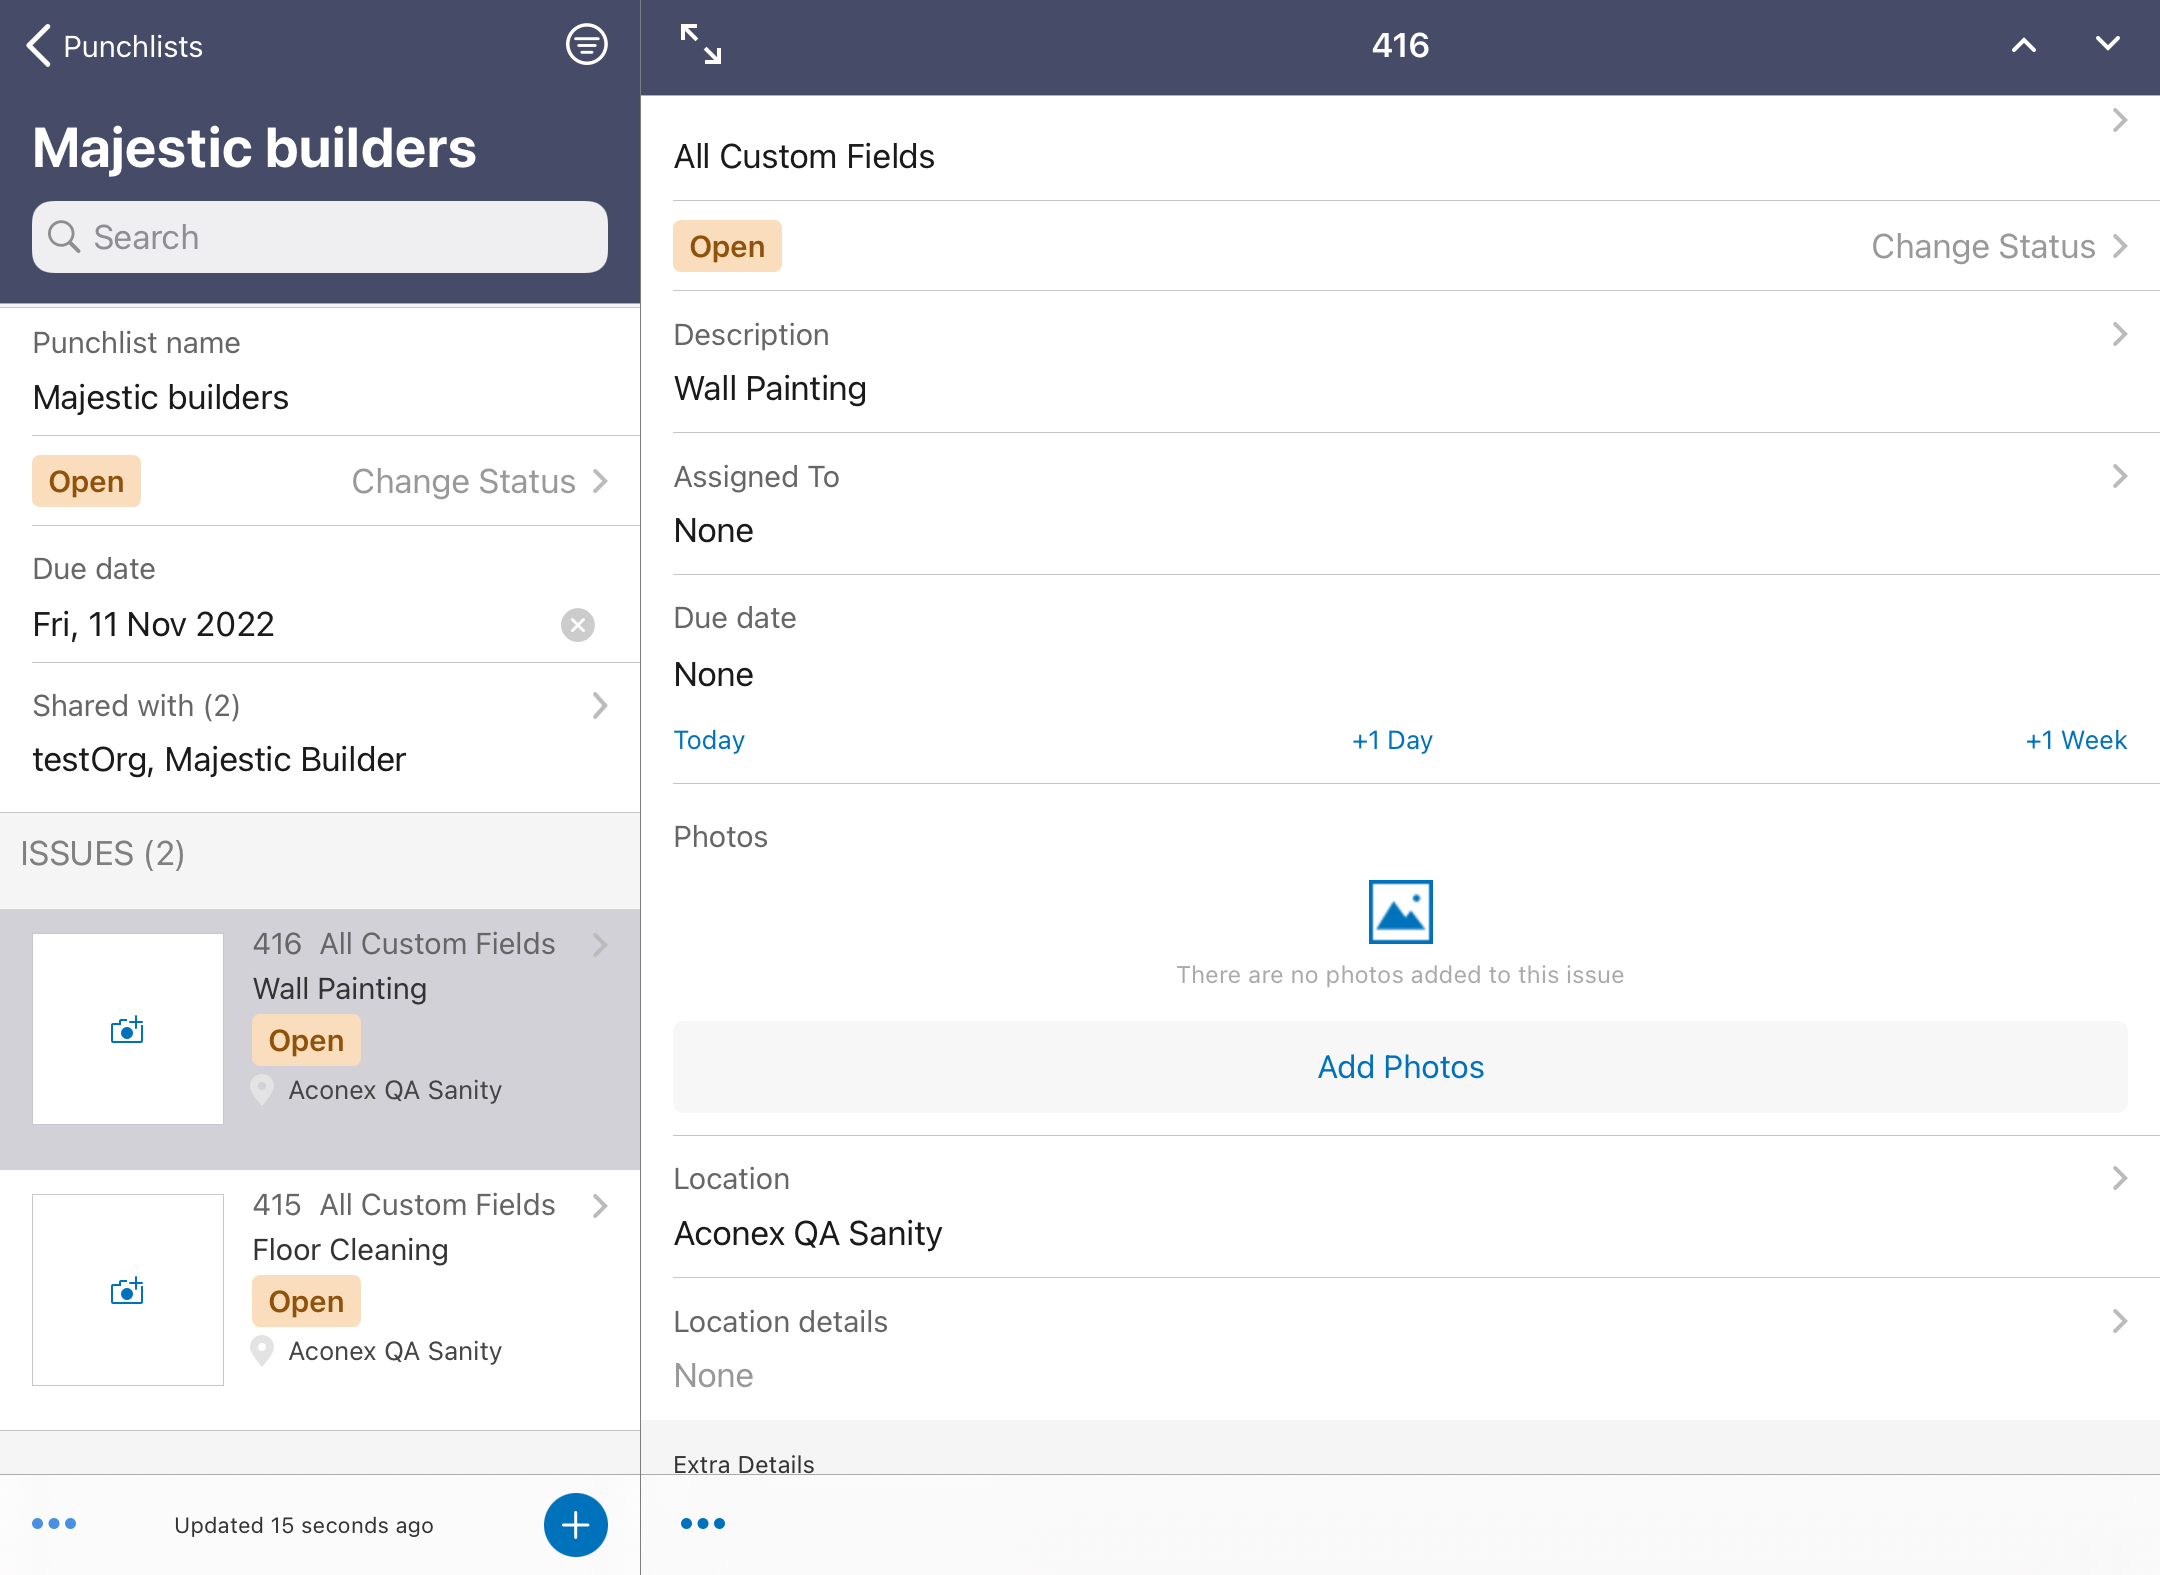The image size is (2160, 1575).
Task: Add photo to issue 415 thumbnail
Action: click(127, 1290)
